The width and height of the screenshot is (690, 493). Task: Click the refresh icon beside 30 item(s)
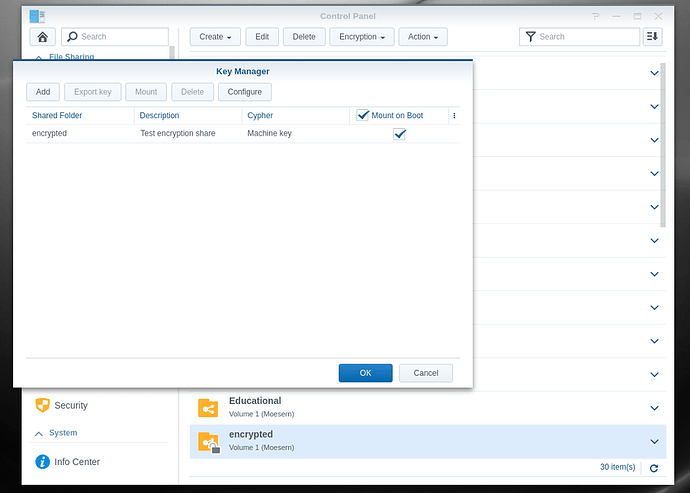(654, 468)
